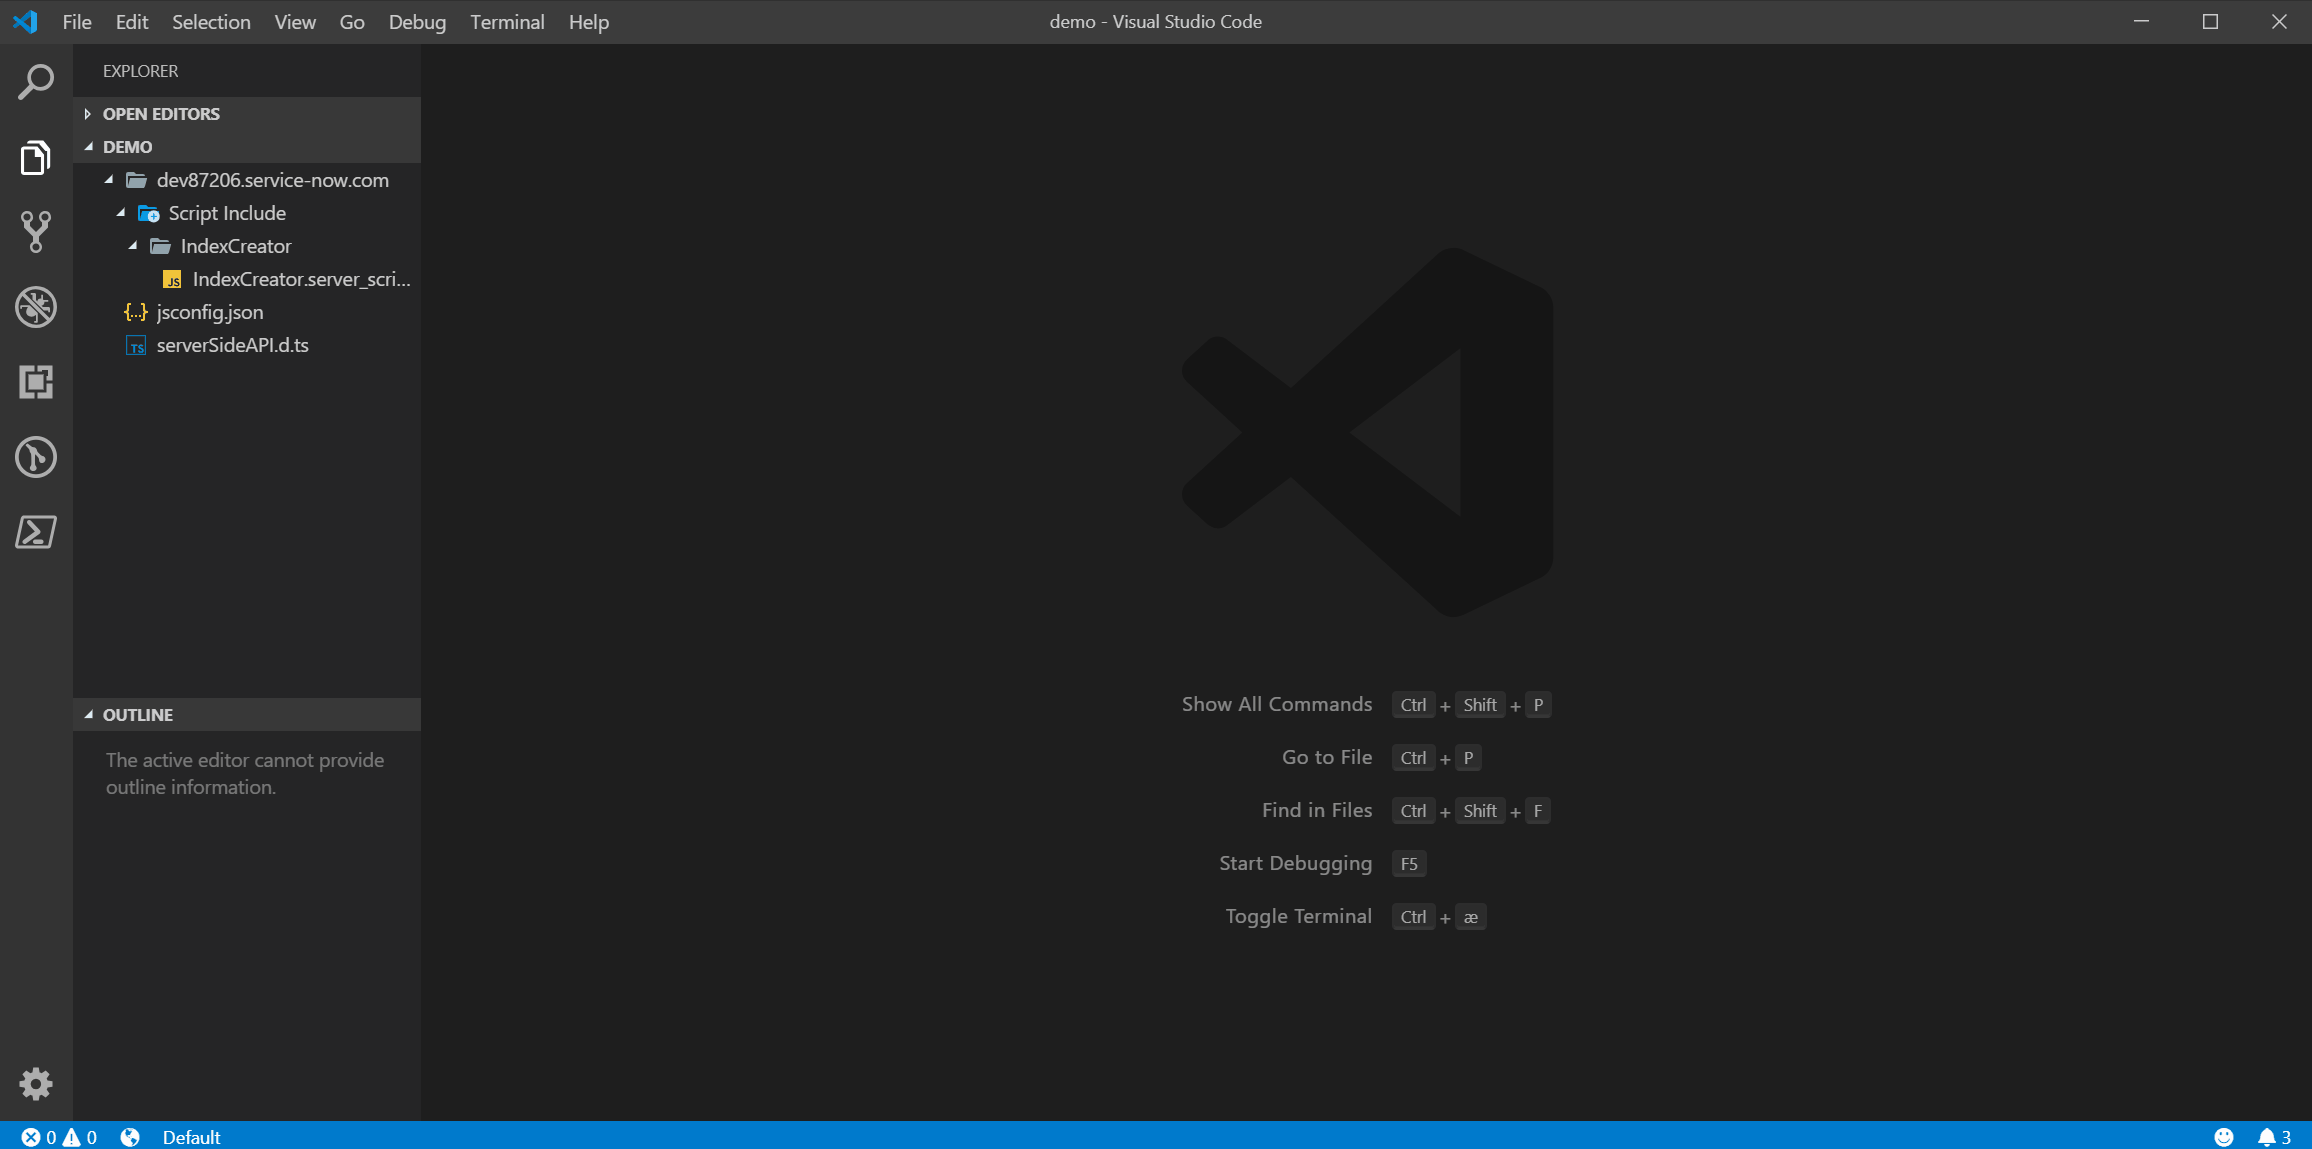Expand the Open Editors section
Screen dimensions: 2312x1149
point(161,114)
